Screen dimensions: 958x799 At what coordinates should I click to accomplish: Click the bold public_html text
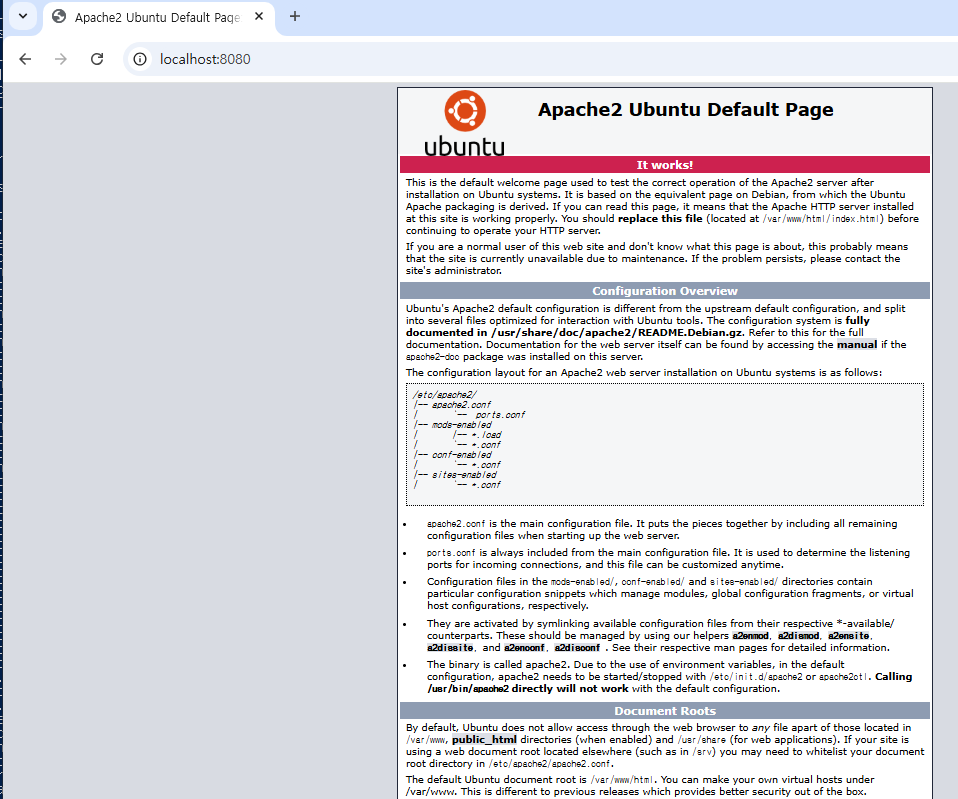484,739
